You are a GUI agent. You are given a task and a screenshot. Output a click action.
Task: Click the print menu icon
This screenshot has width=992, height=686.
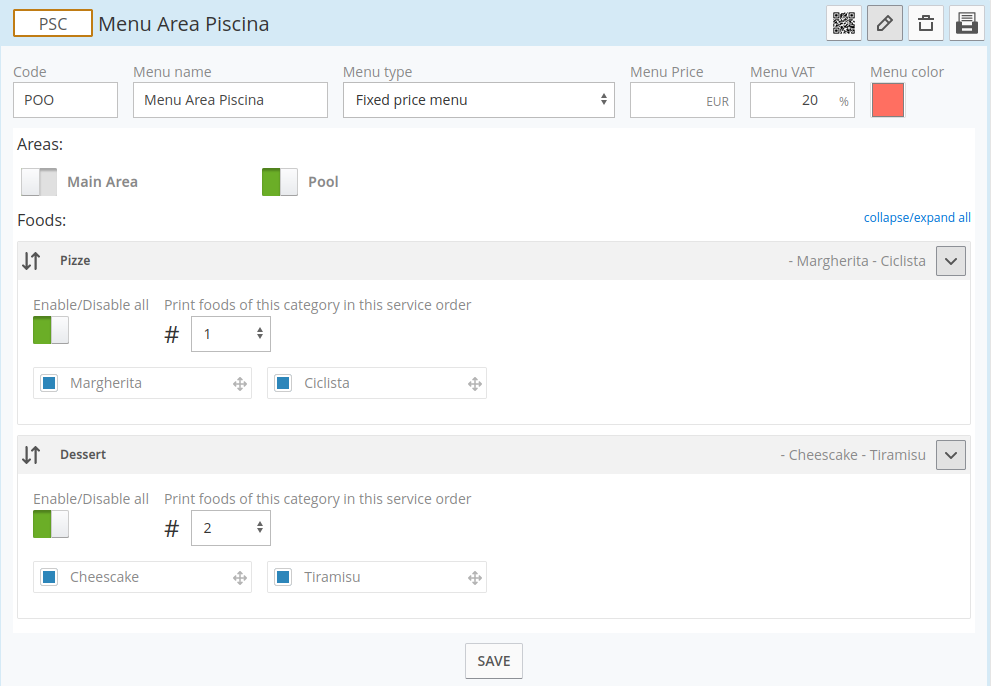pyautogui.click(x=966, y=23)
